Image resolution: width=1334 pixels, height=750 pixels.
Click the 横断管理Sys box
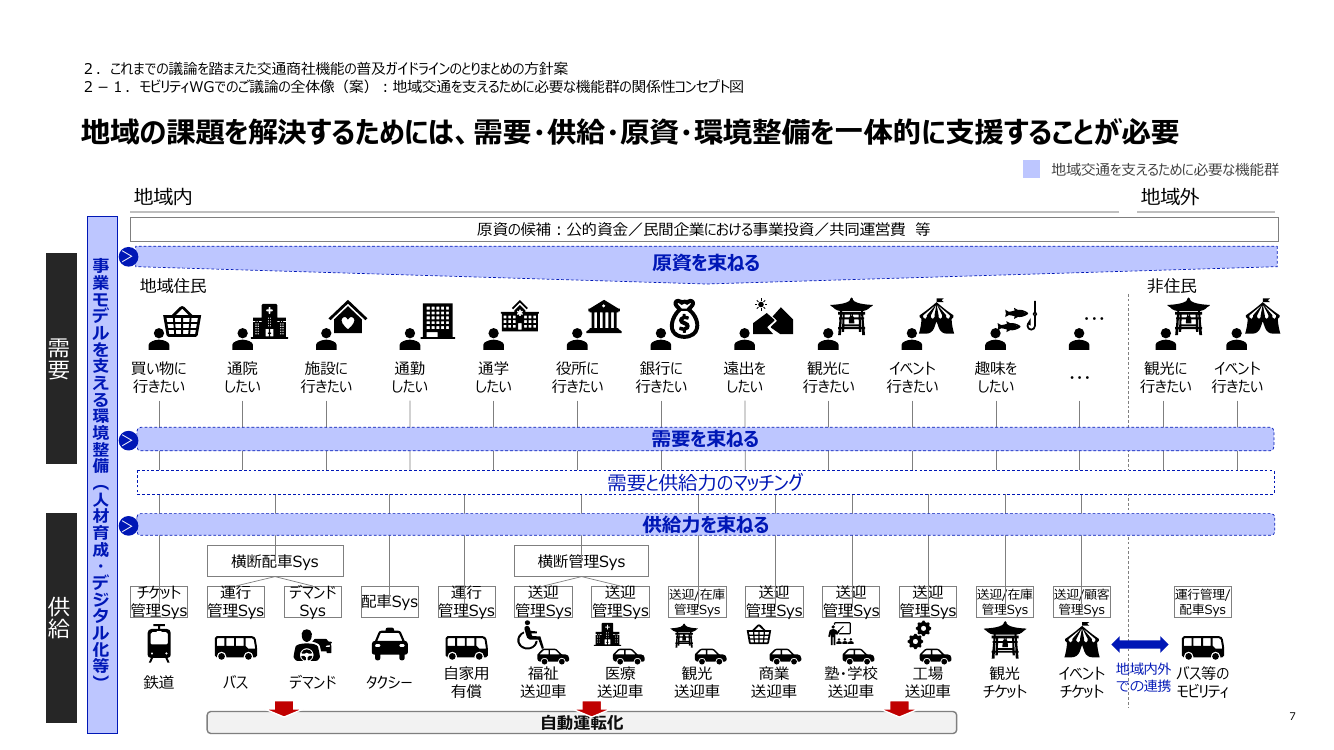pos(581,561)
